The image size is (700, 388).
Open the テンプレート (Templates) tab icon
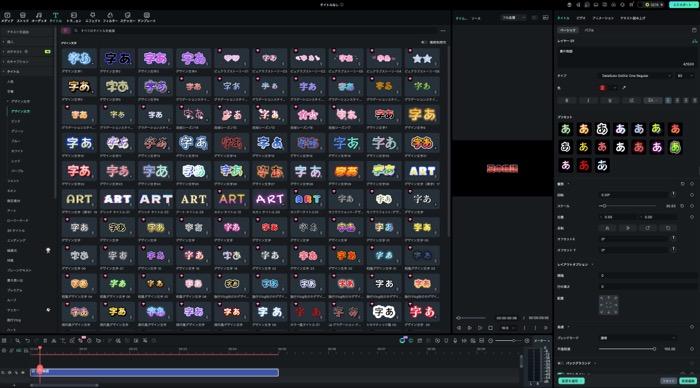click(x=146, y=17)
